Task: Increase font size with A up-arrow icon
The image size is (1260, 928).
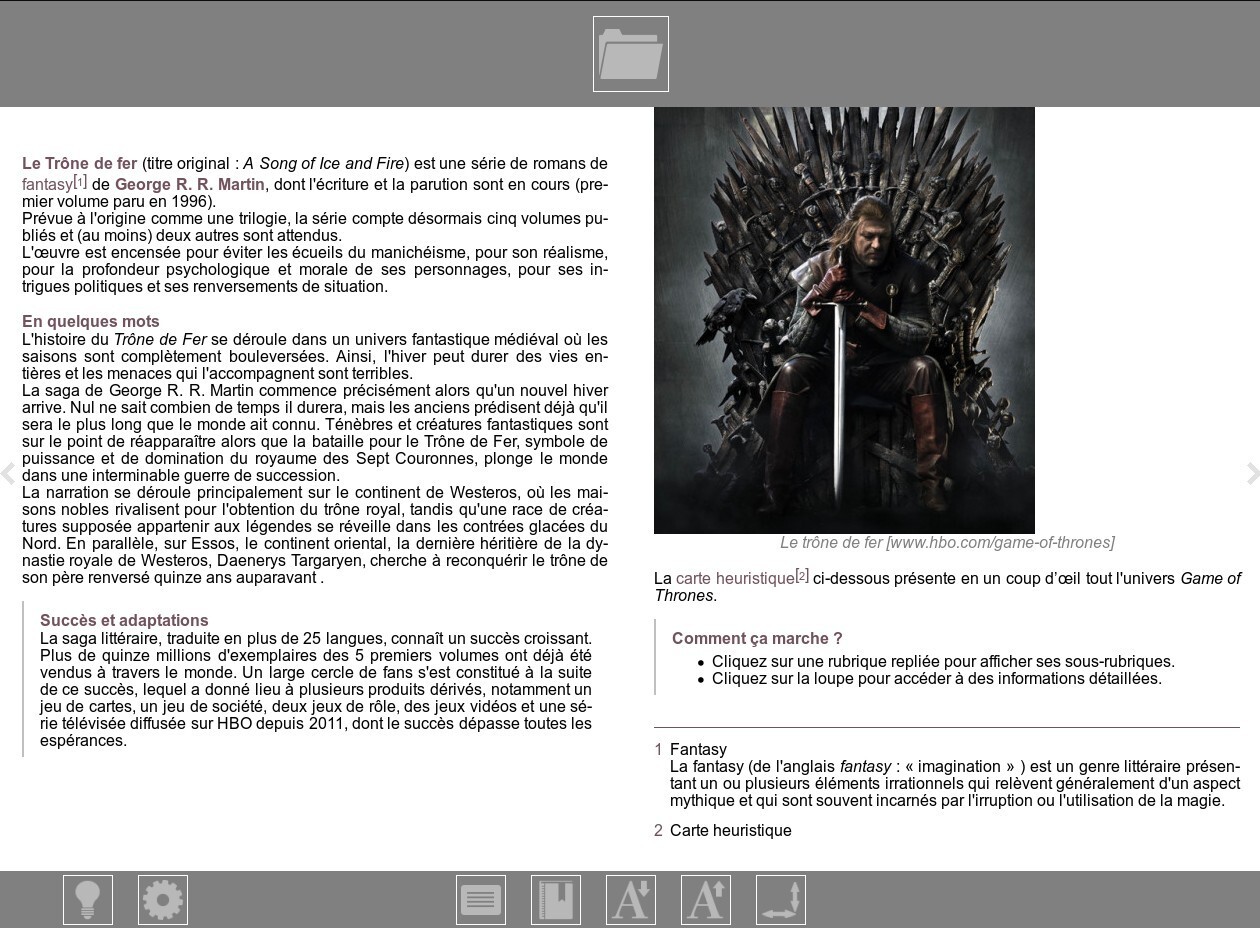Action: [706, 900]
